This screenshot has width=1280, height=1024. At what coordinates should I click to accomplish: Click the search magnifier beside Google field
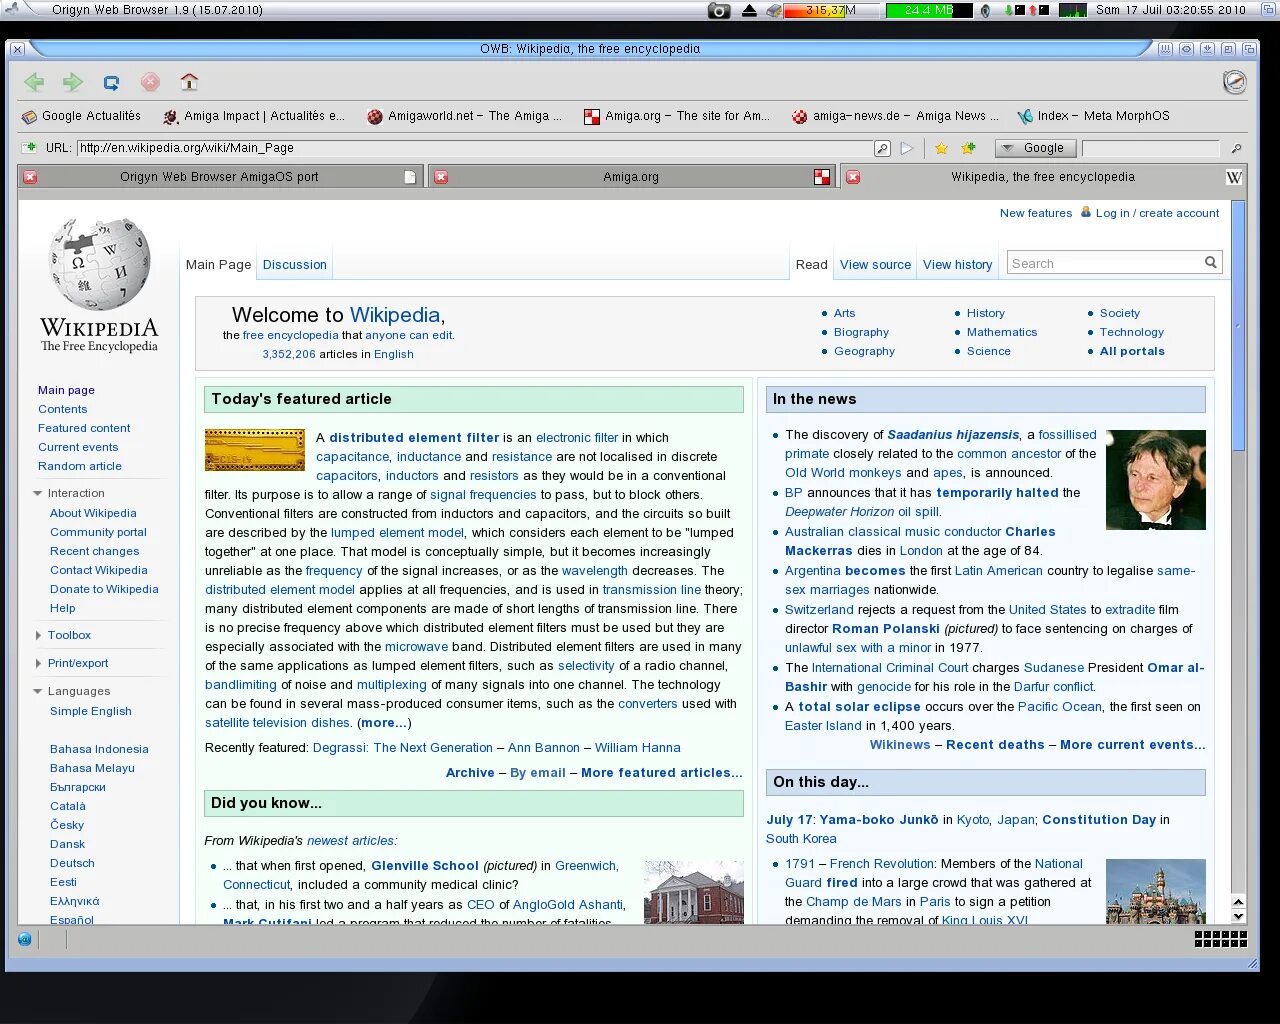[x=1236, y=148]
